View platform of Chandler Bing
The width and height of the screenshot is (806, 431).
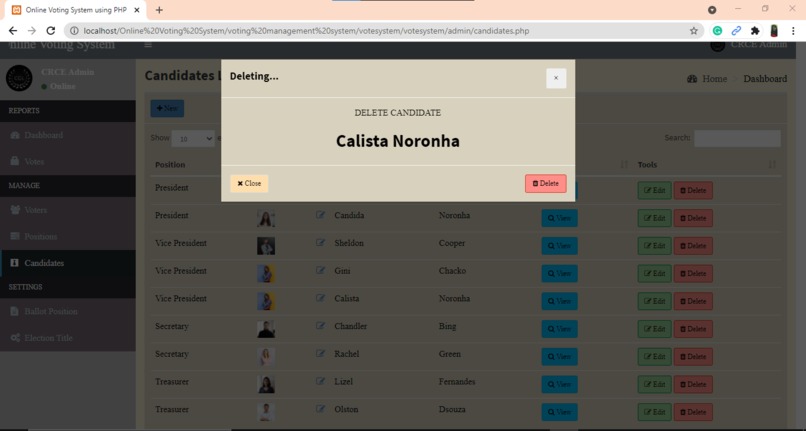point(559,329)
